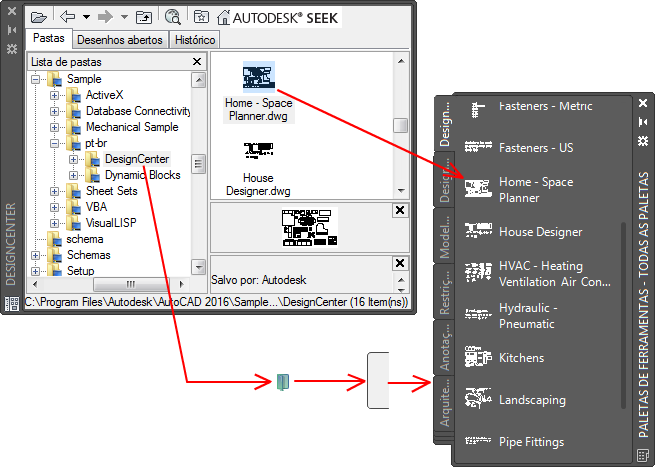Toggle DesignCenter auto-hide icon
The width and height of the screenshot is (657, 469).
(12, 30)
